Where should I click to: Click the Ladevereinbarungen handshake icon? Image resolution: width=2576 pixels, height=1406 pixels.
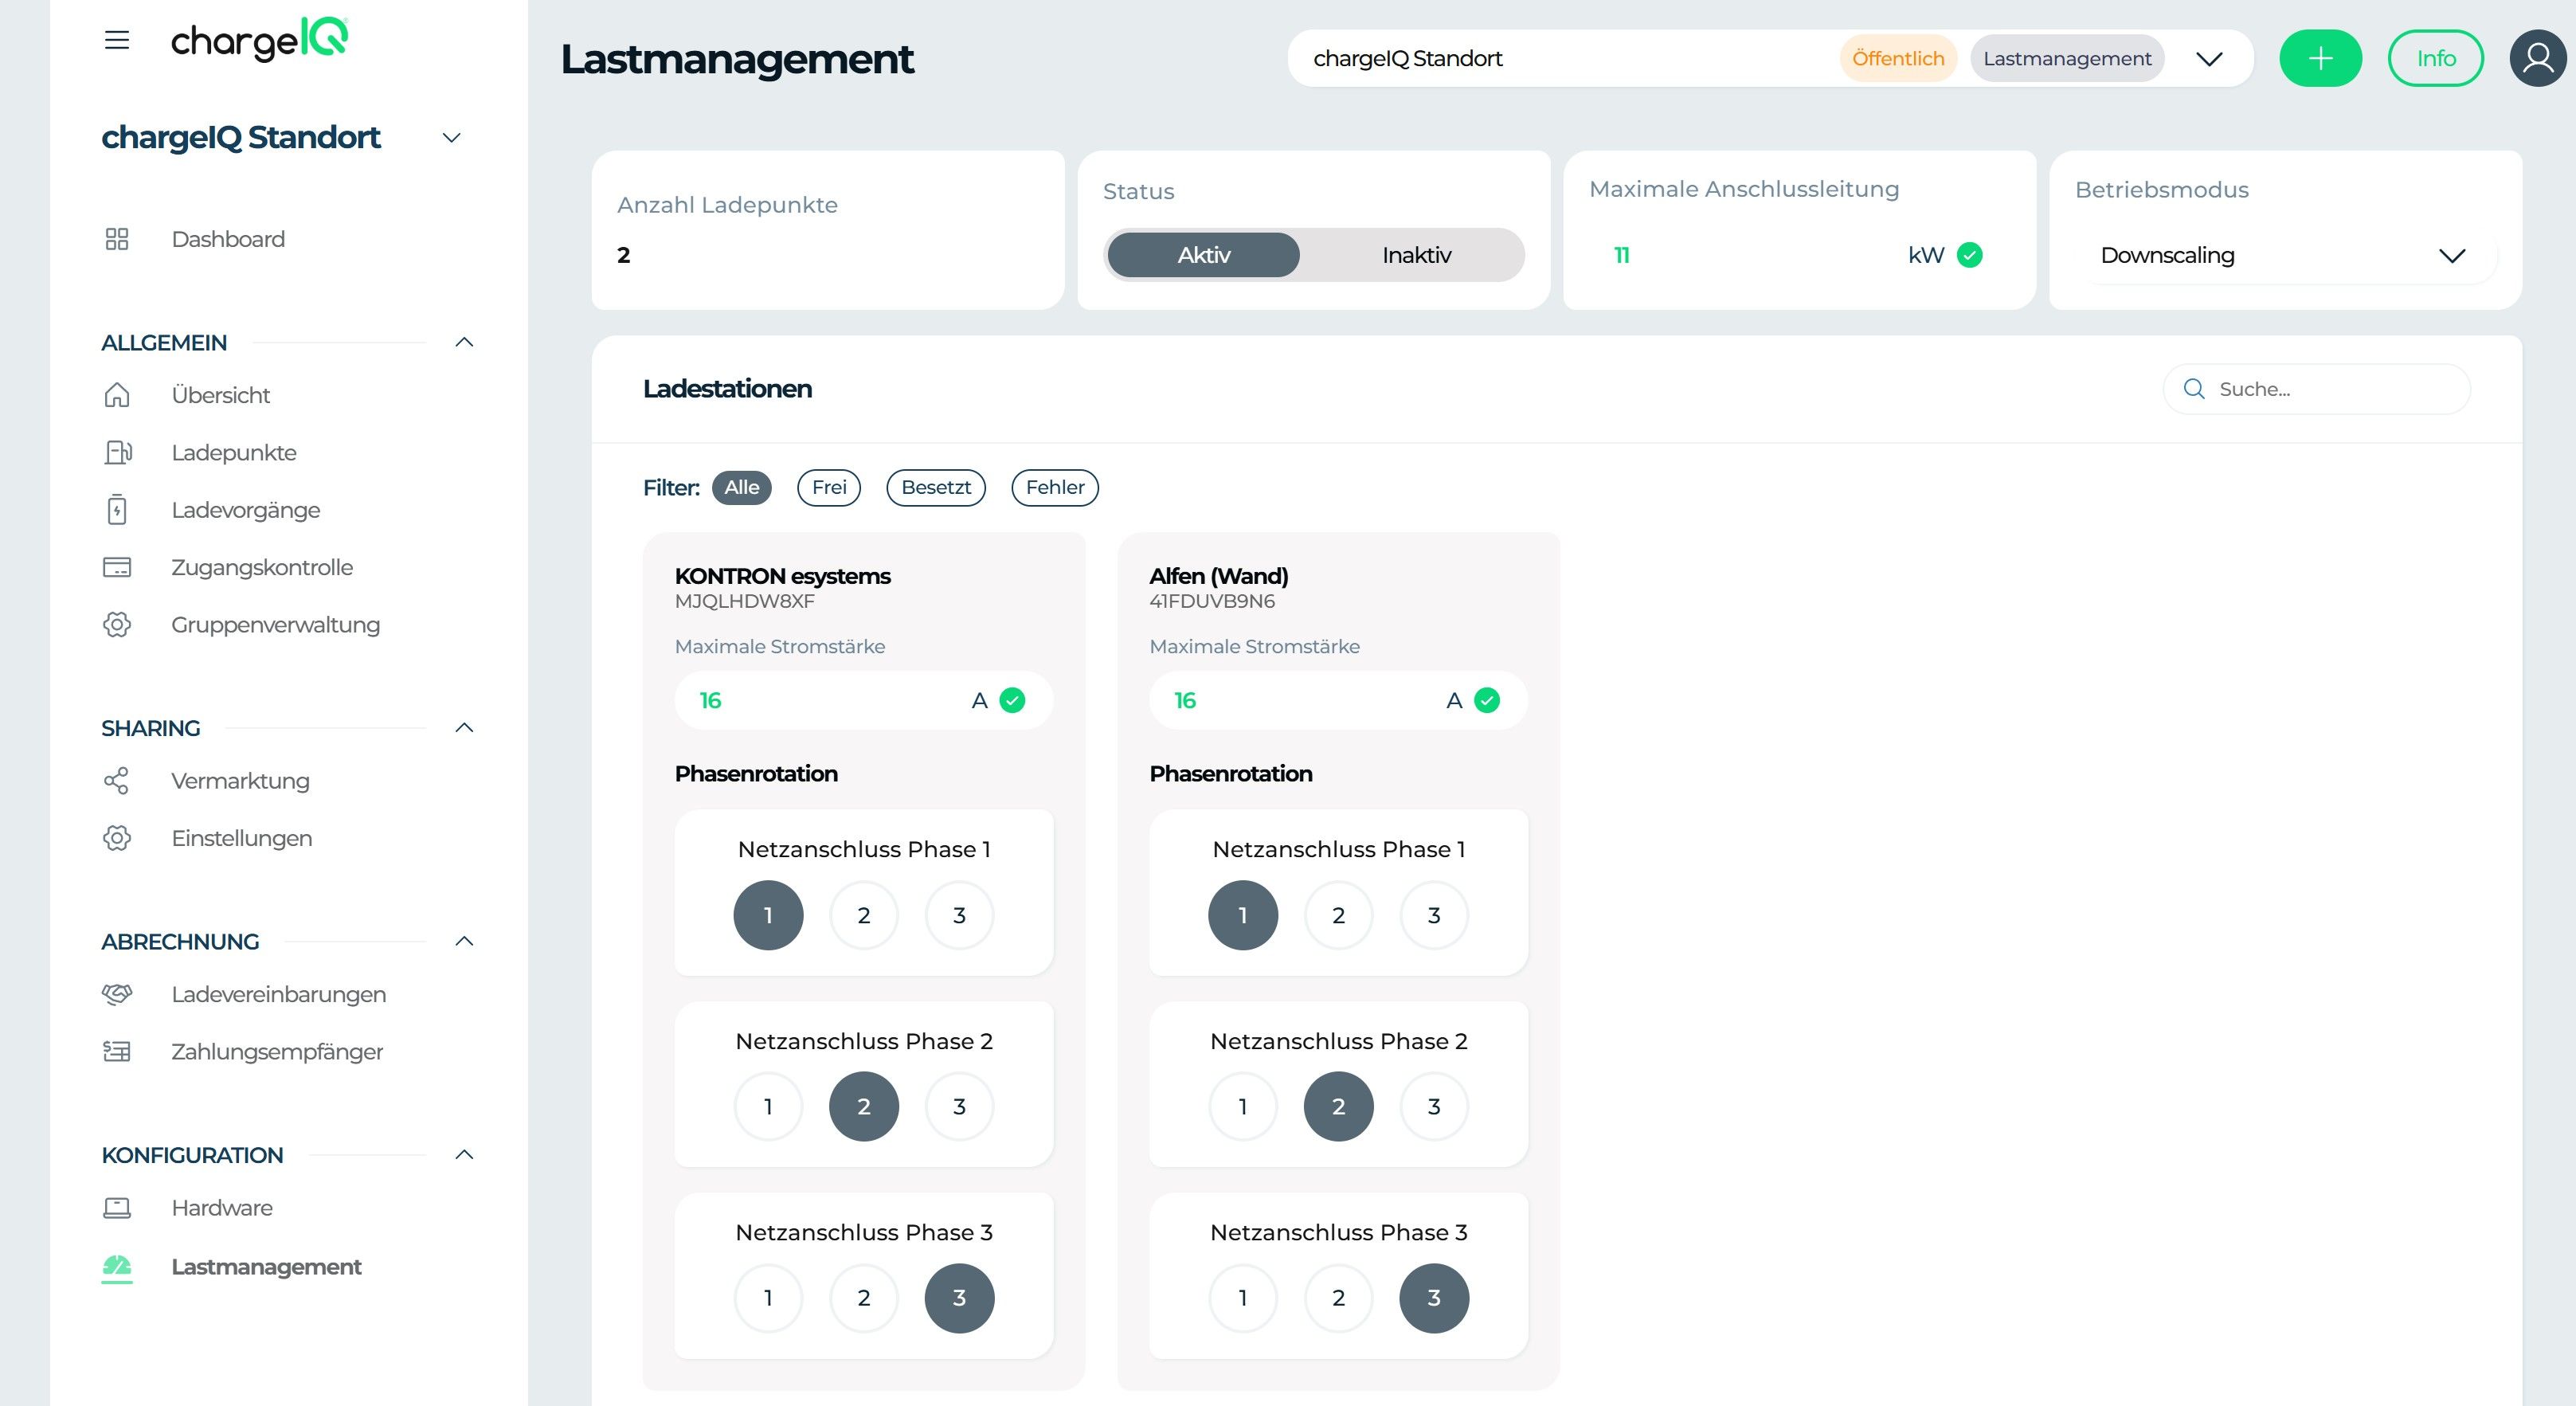coord(117,994)
